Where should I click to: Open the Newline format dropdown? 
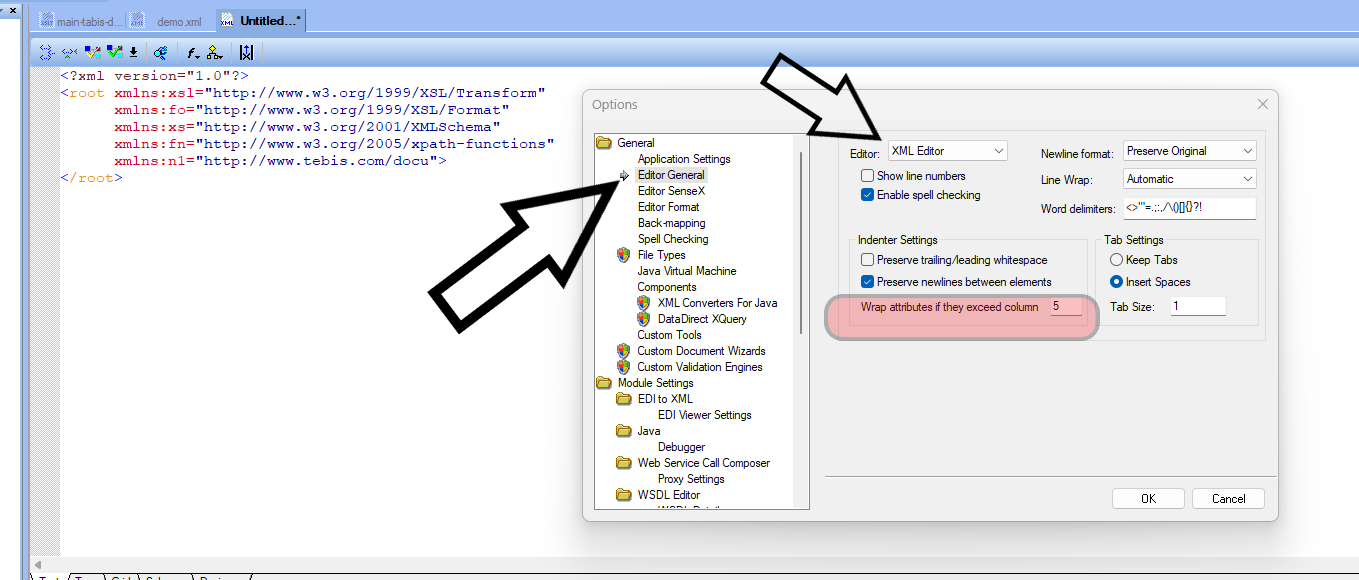[1189, 151]
